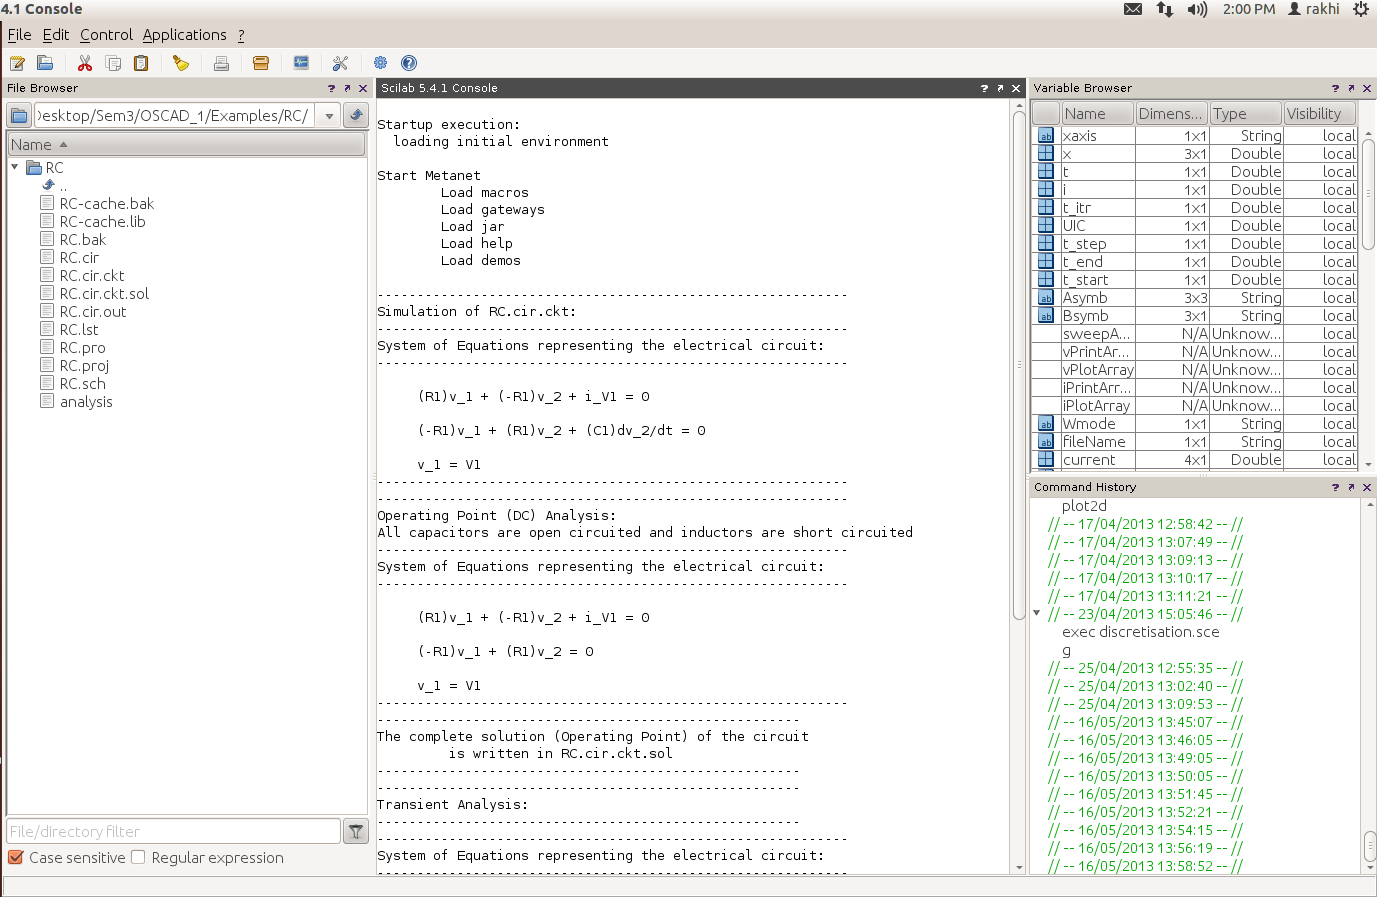Select the plot2d history entry

(1084, 505)
